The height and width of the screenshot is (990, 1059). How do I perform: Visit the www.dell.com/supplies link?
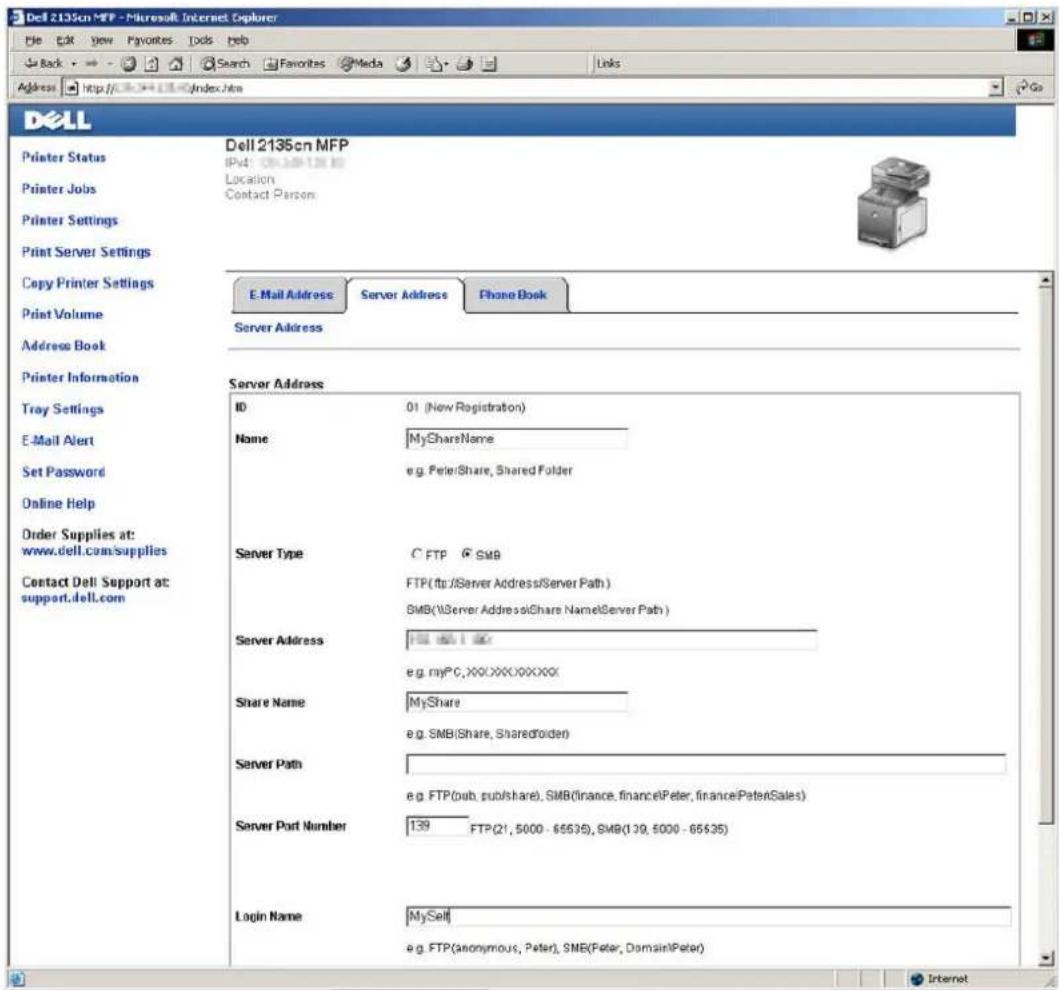(x=94, y=551)
